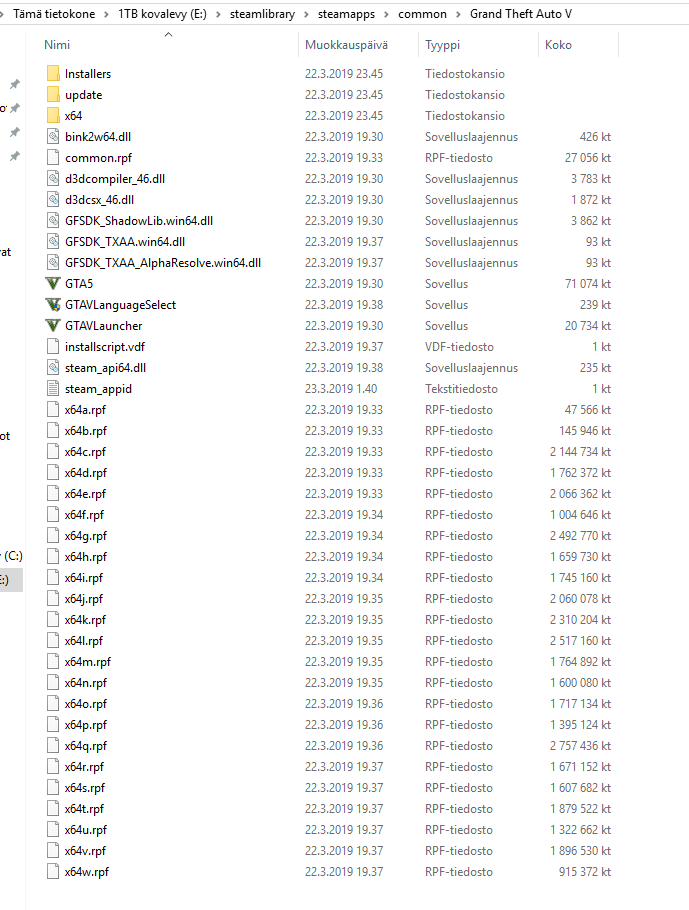Select the x64r.rpf file name

point(84,767)
